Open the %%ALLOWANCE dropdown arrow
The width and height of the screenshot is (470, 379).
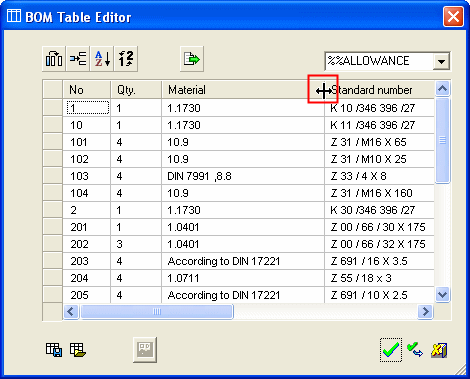coord(441,61)
